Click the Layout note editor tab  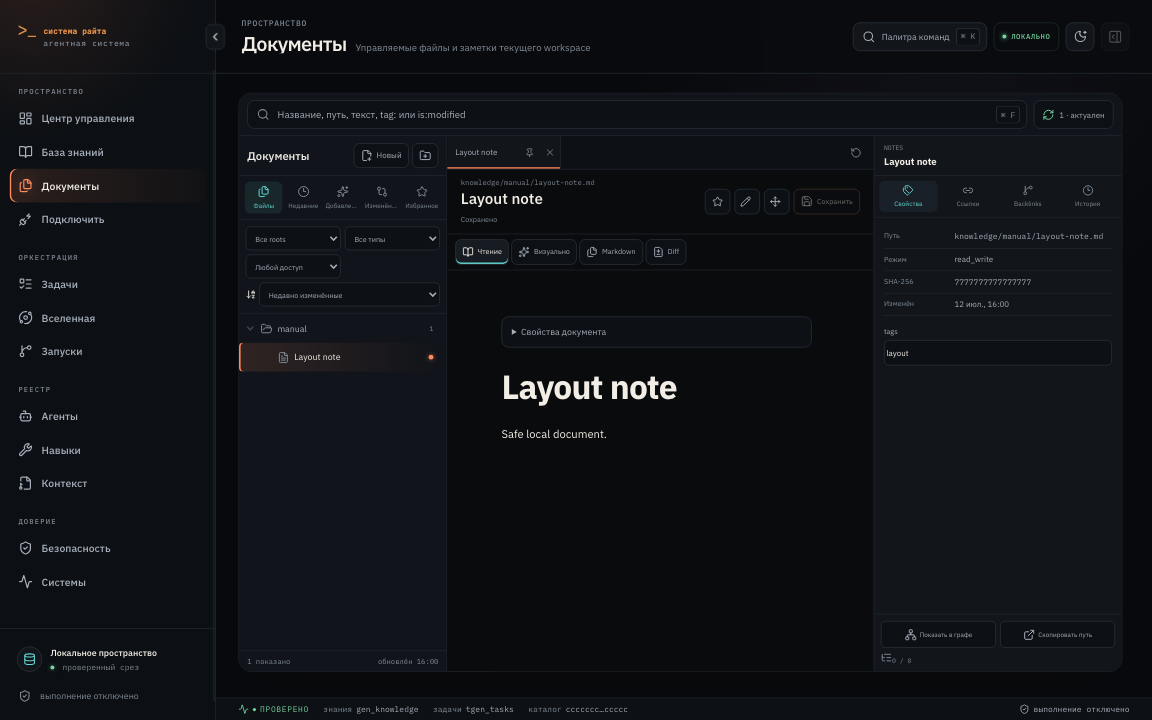pyautogui.click(x=476, y=152)
